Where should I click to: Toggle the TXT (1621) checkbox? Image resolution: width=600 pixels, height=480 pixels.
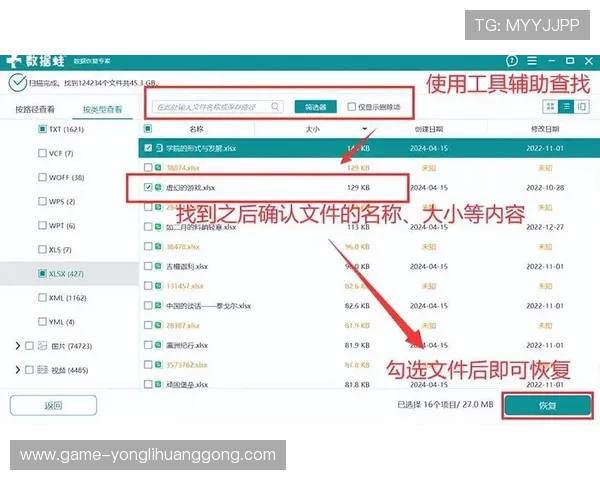click(x=42, y=129)
